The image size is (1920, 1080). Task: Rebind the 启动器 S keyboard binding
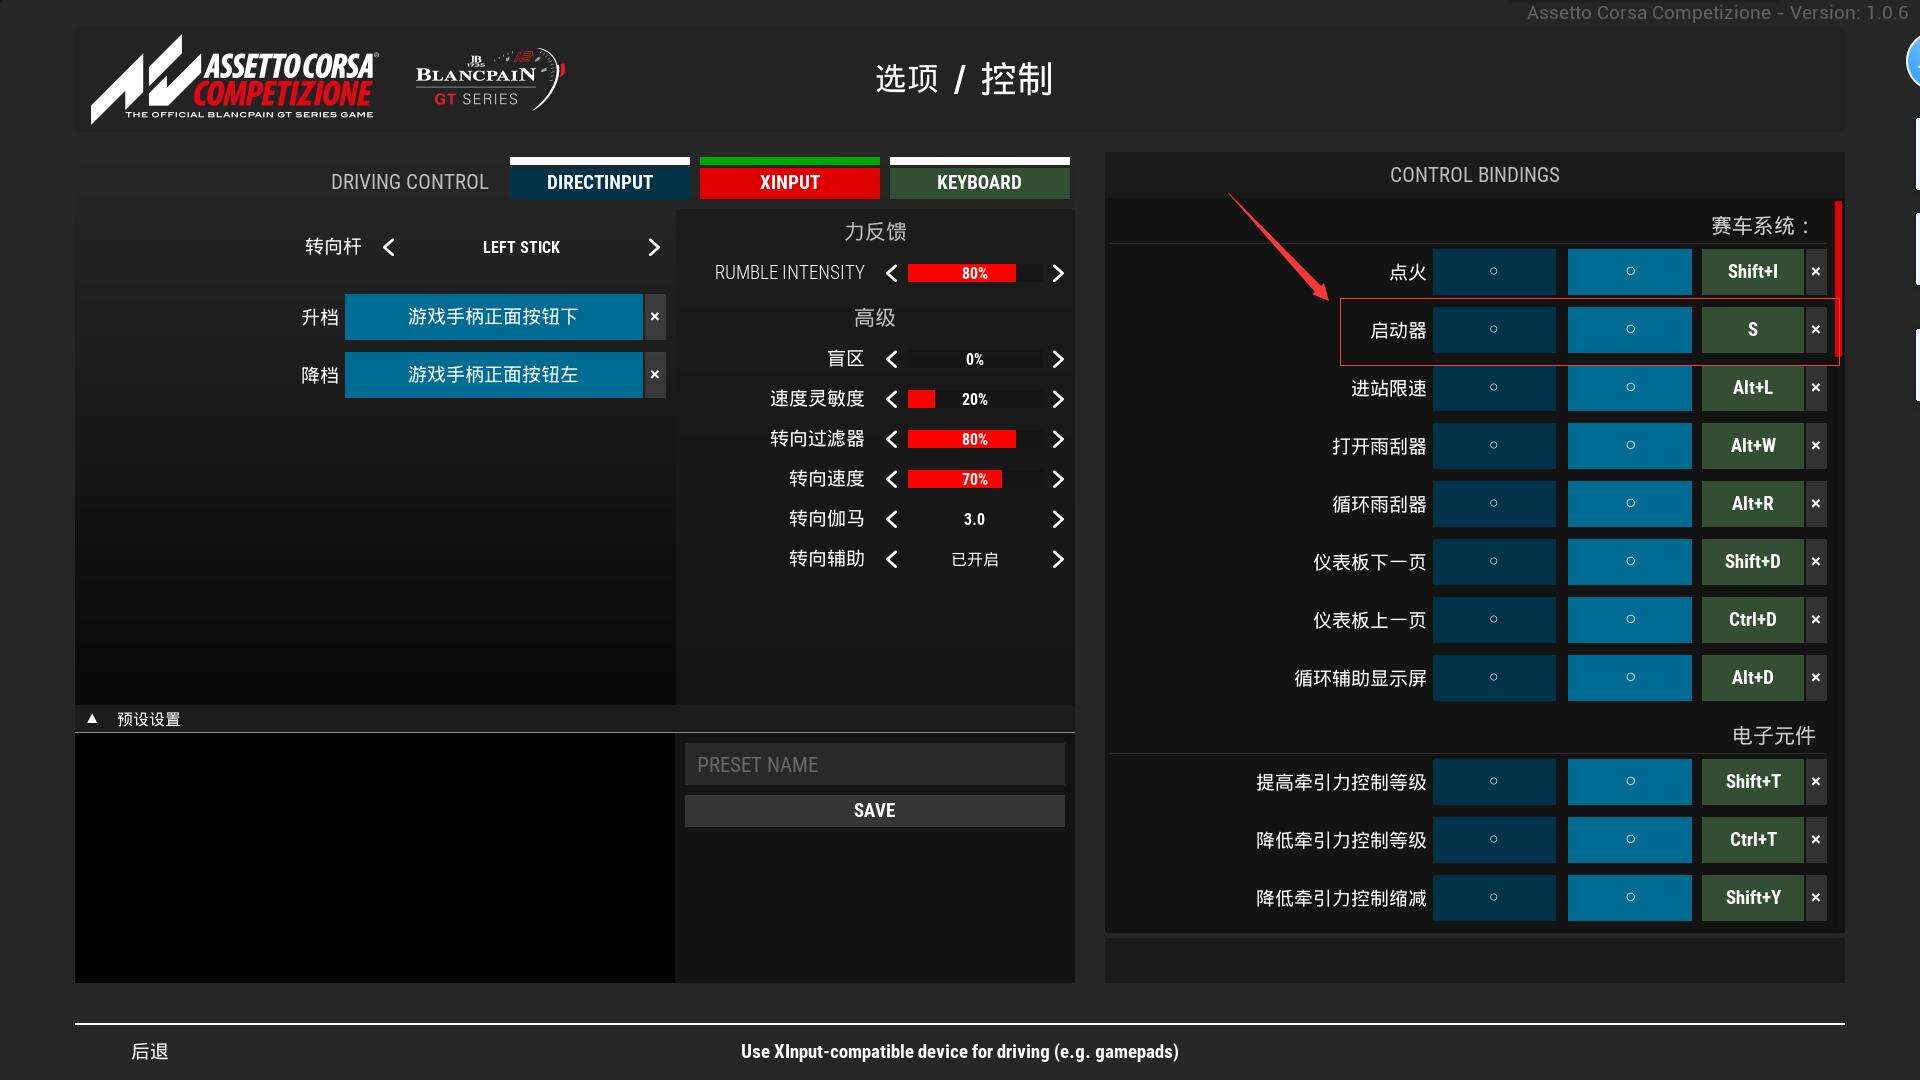pyautogui.click(x=1753, y=330)
